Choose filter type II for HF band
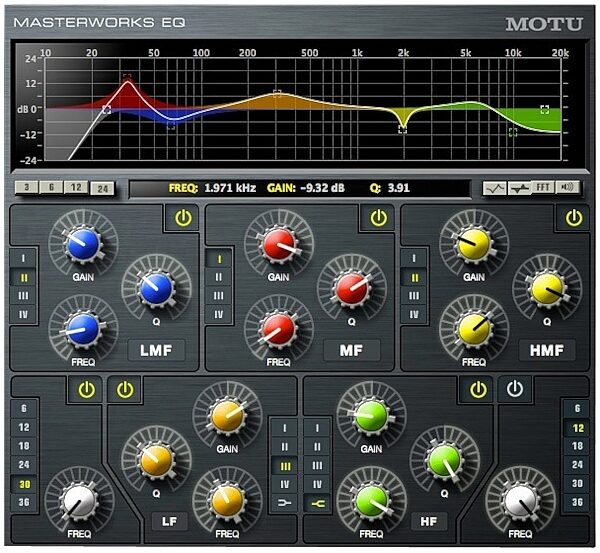Image resolution: width=600 pixels, height=553 pixels. [x=318, y=447]
